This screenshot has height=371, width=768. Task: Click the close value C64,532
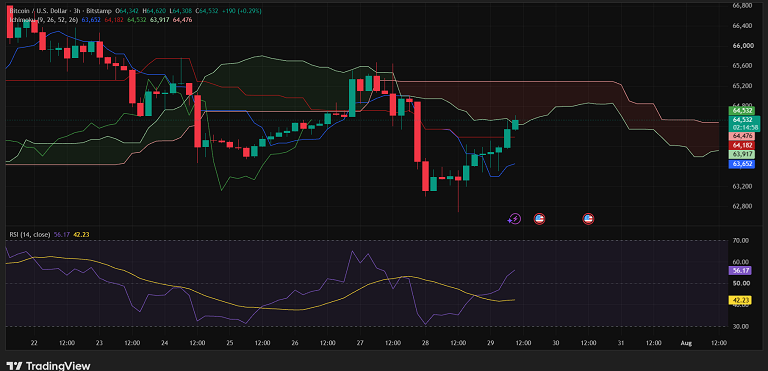(x=207, y=11)
